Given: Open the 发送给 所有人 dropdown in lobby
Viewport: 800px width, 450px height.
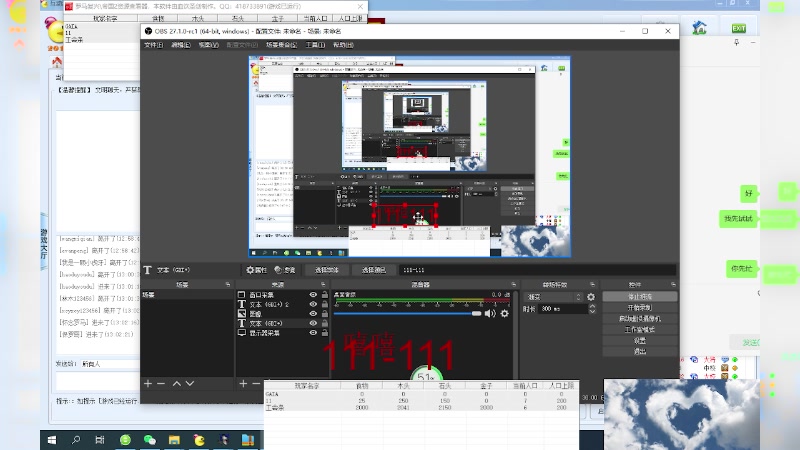Looking at the screenshot, I should pos(110,364).
